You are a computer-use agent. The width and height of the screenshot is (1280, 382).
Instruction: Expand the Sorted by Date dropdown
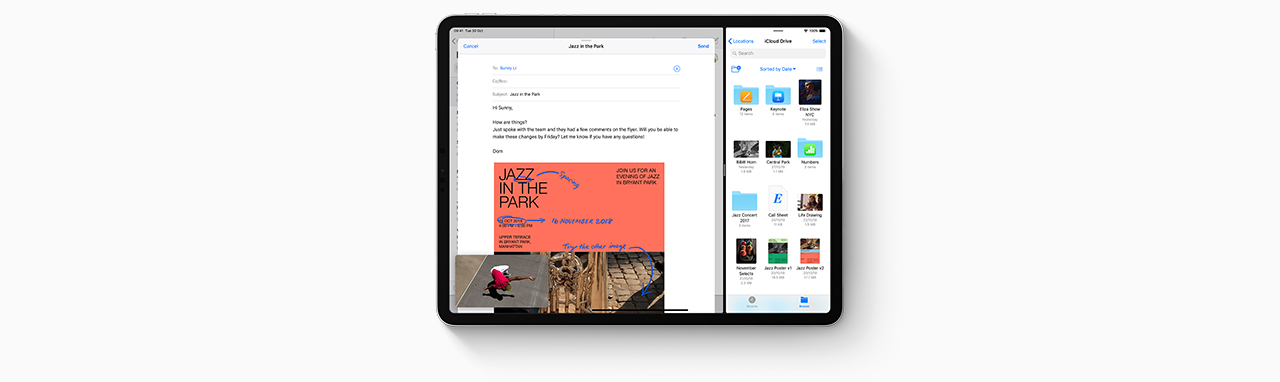778,69
